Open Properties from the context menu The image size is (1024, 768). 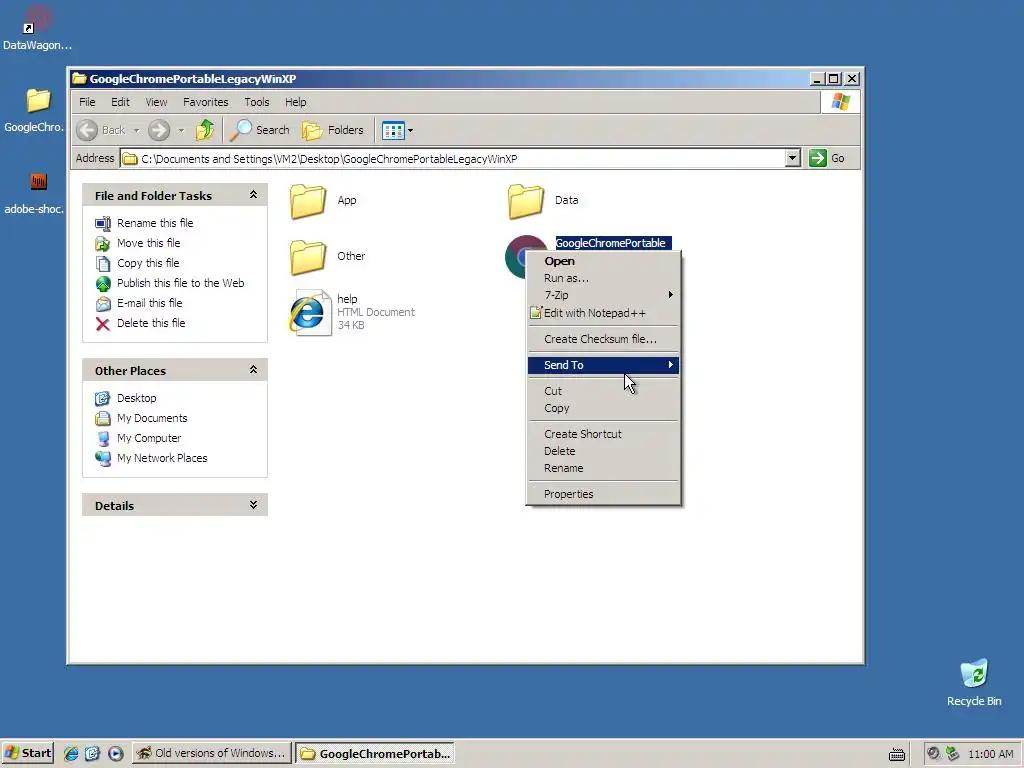(x=603, y=494)
